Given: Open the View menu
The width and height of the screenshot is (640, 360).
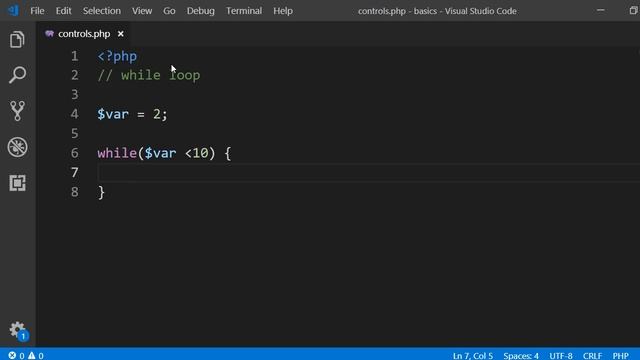Looking at the screenshot, I should (142, 11).
